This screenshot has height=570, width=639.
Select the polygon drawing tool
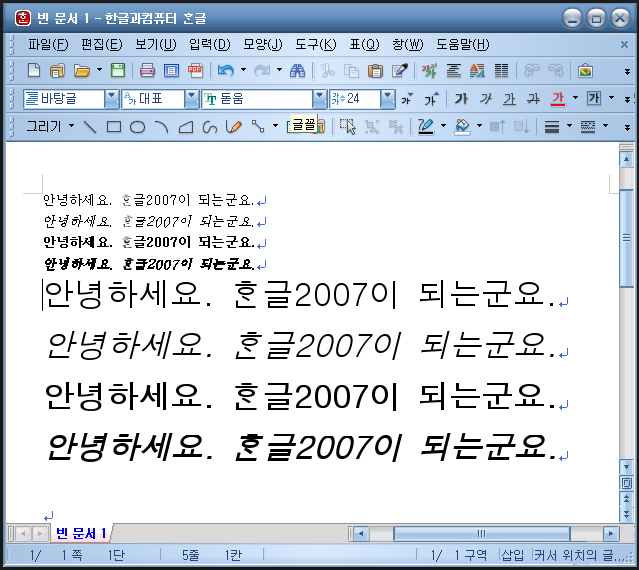pyautogui.click(x=186, y=127)
